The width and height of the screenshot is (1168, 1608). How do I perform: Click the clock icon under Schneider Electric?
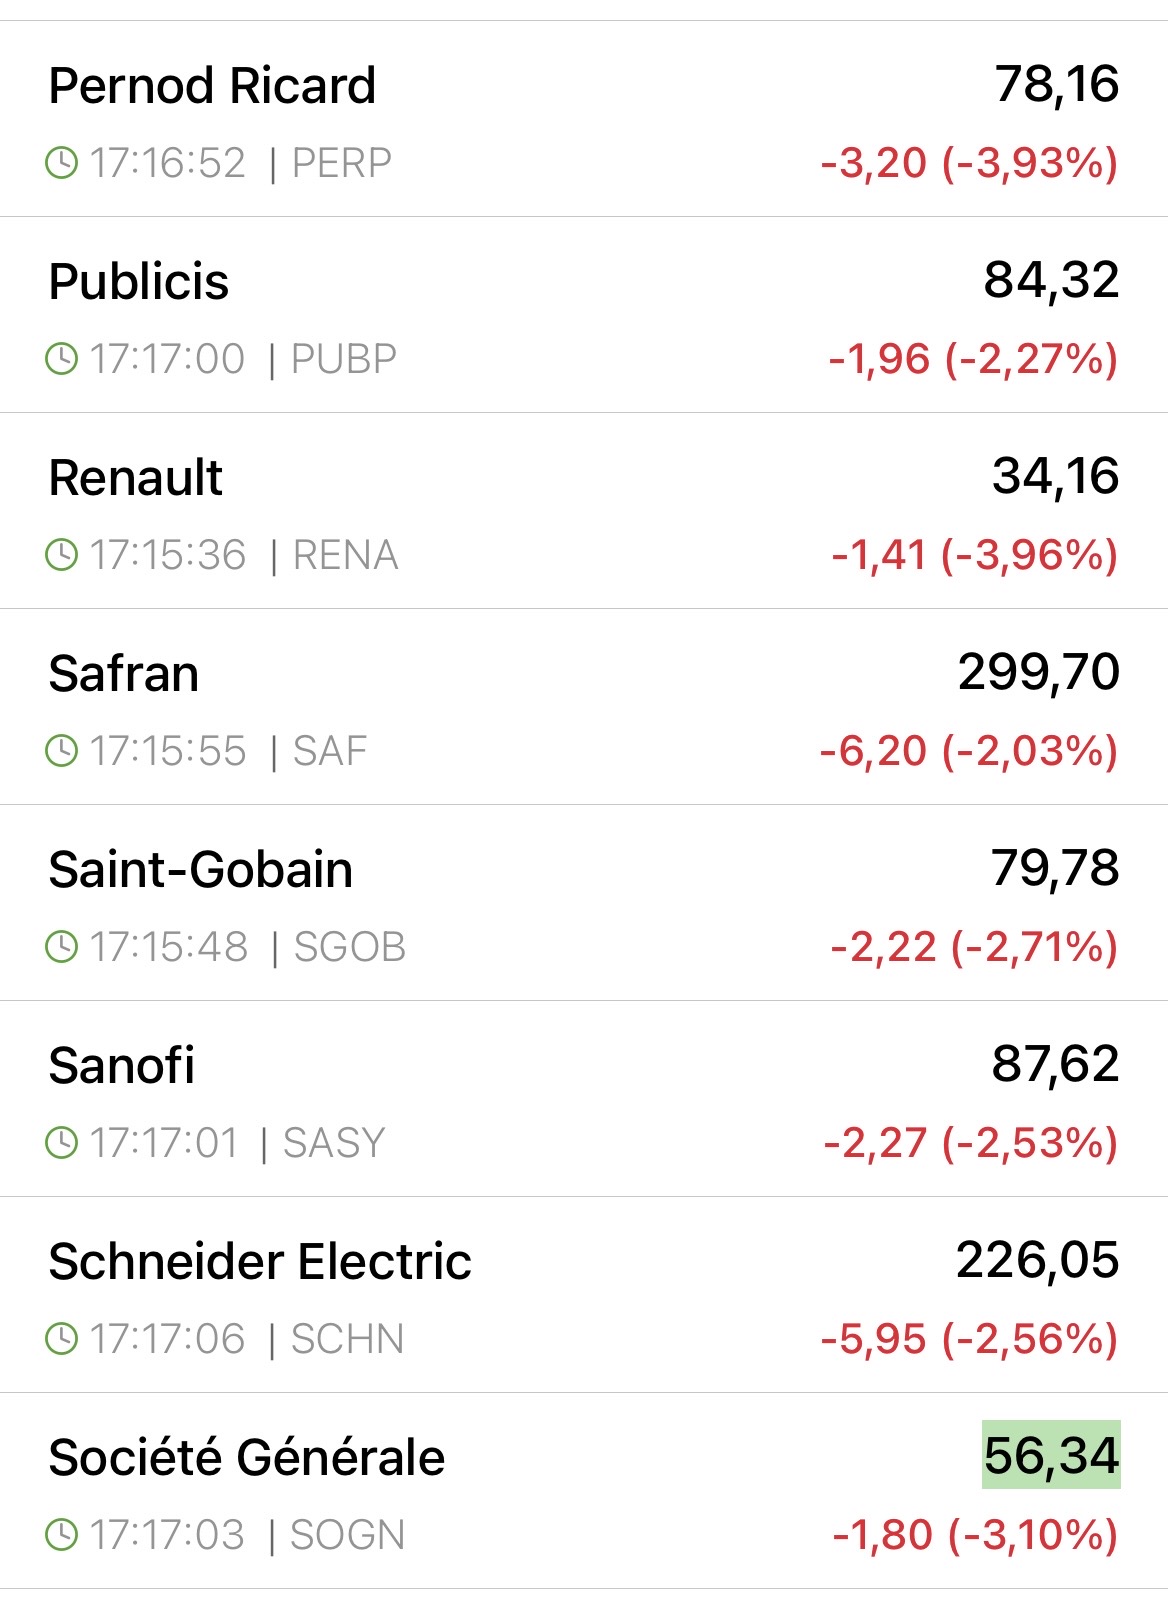(62, 1338)
